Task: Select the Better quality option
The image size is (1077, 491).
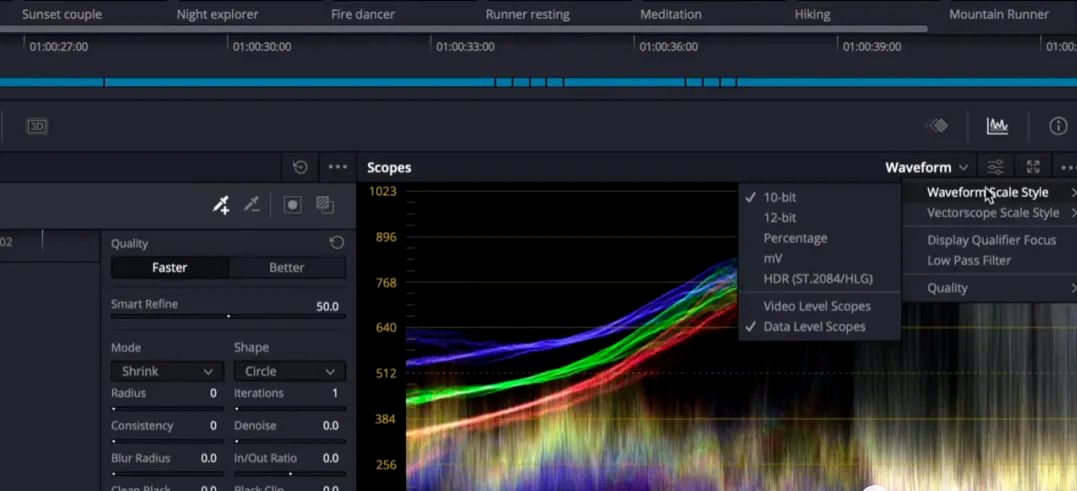Action: pyautogui.click(x=286, y=268)
